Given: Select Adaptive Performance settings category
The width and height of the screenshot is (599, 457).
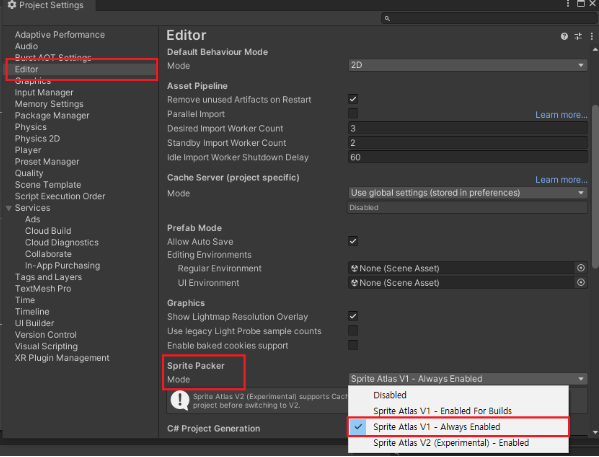Looking at the screenshot, I should [60, 35].
